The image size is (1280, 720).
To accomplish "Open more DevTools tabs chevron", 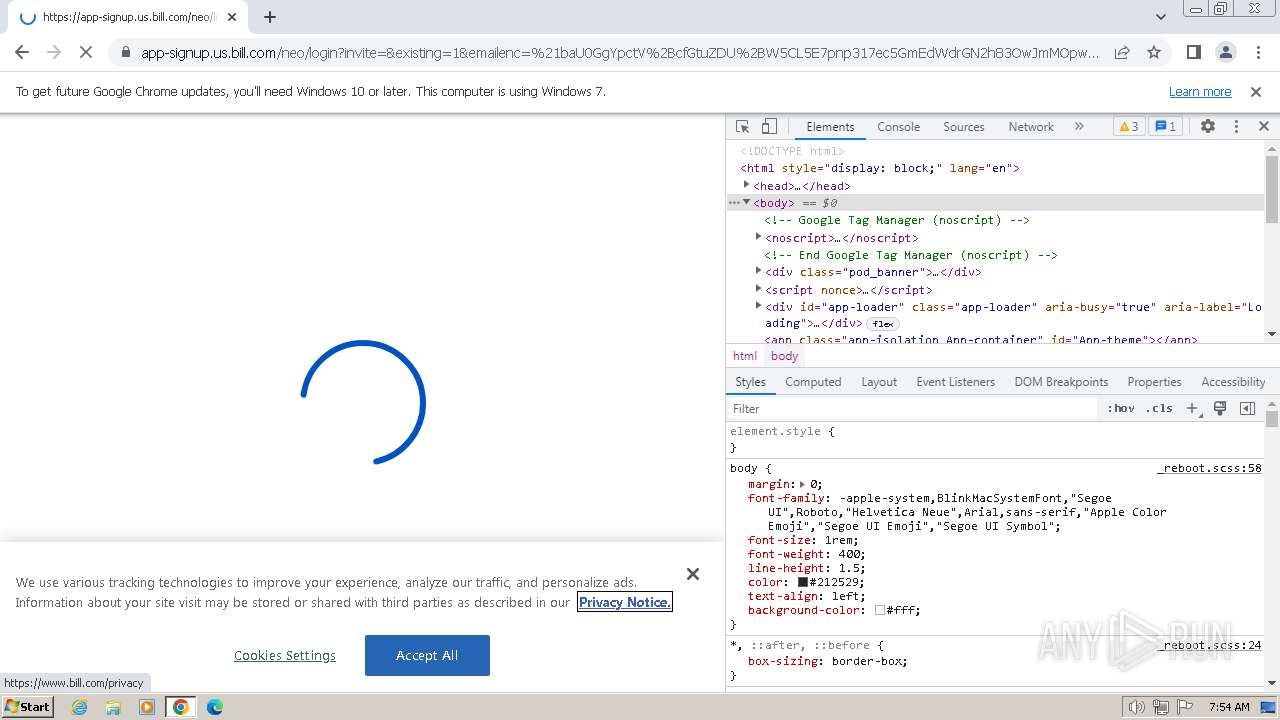I will [x=1079, y=127].
